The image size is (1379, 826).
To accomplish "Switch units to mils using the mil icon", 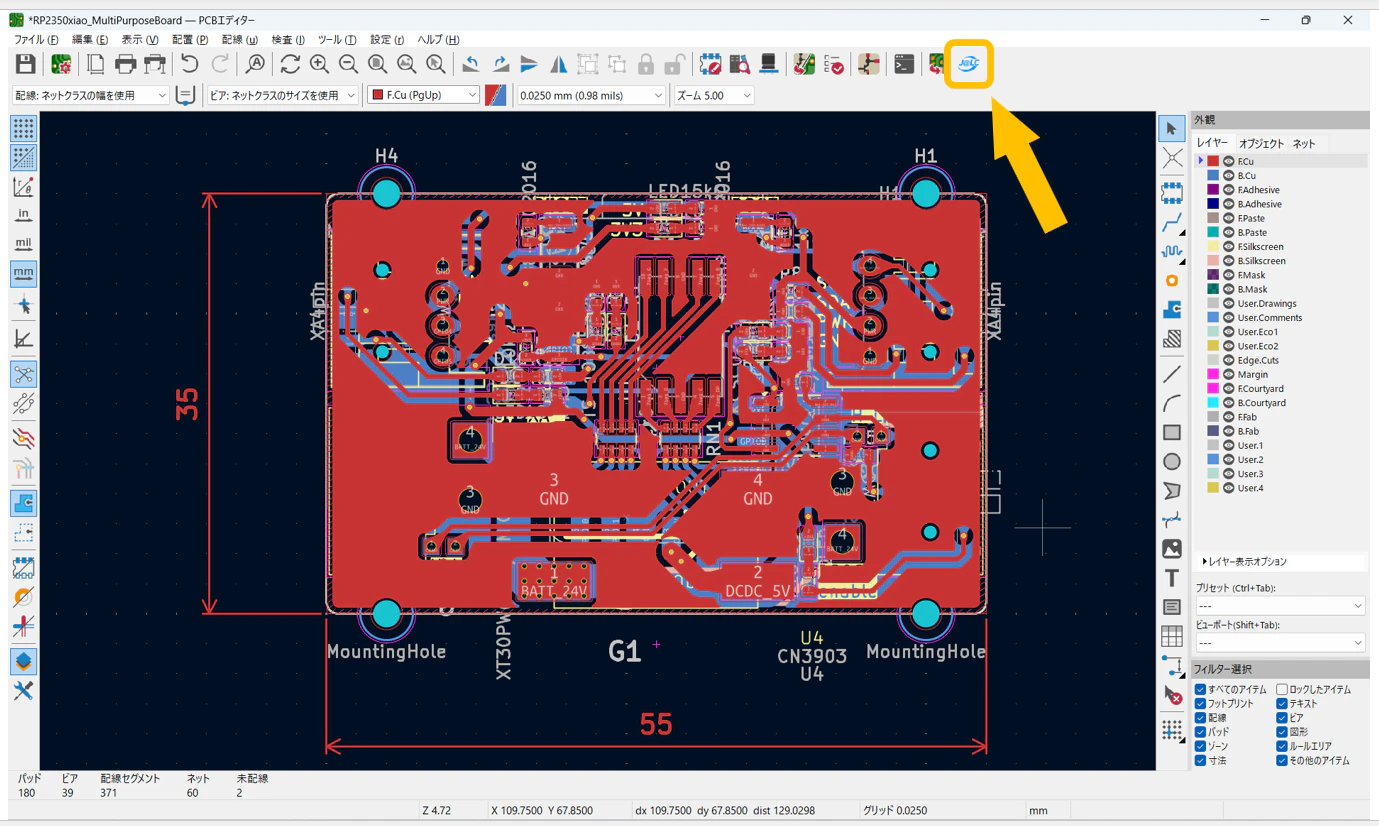I will coord(23,244).
